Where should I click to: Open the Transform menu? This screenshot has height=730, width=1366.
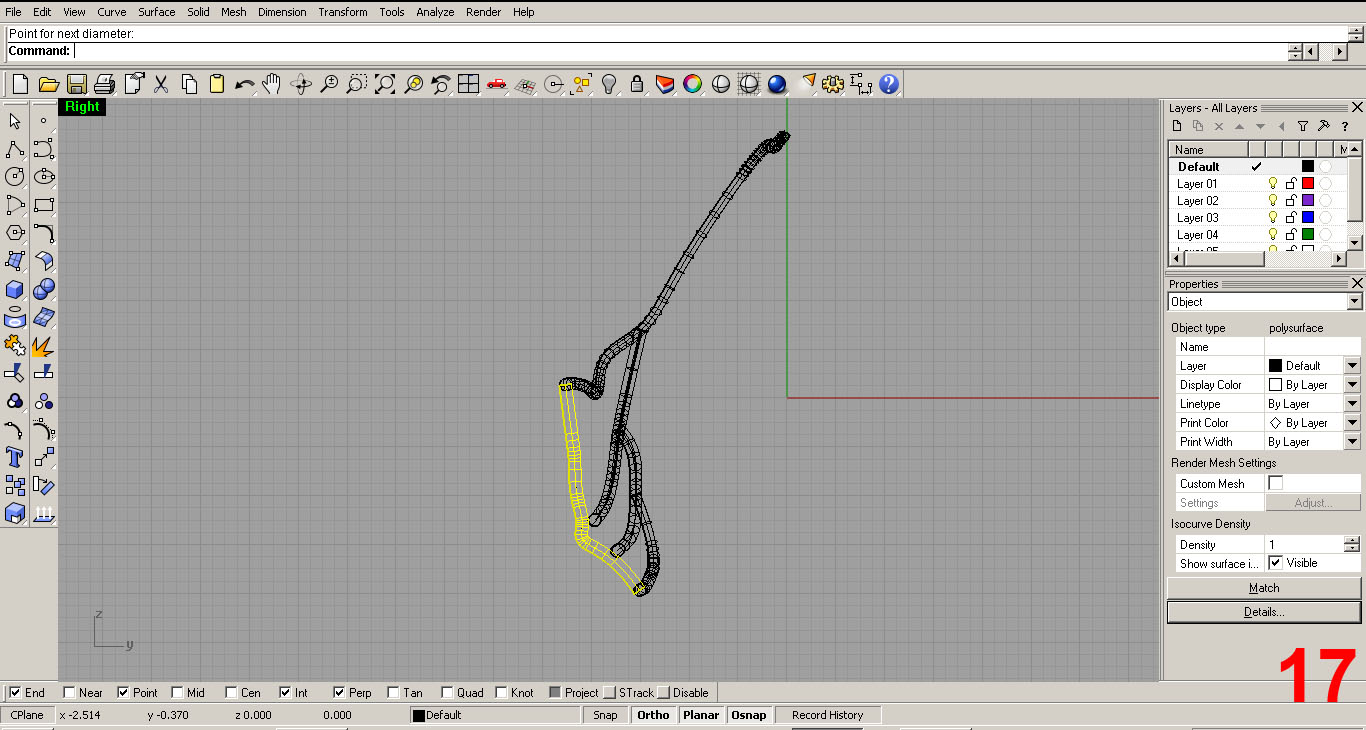pyautogui.click(x=342, y=12)
